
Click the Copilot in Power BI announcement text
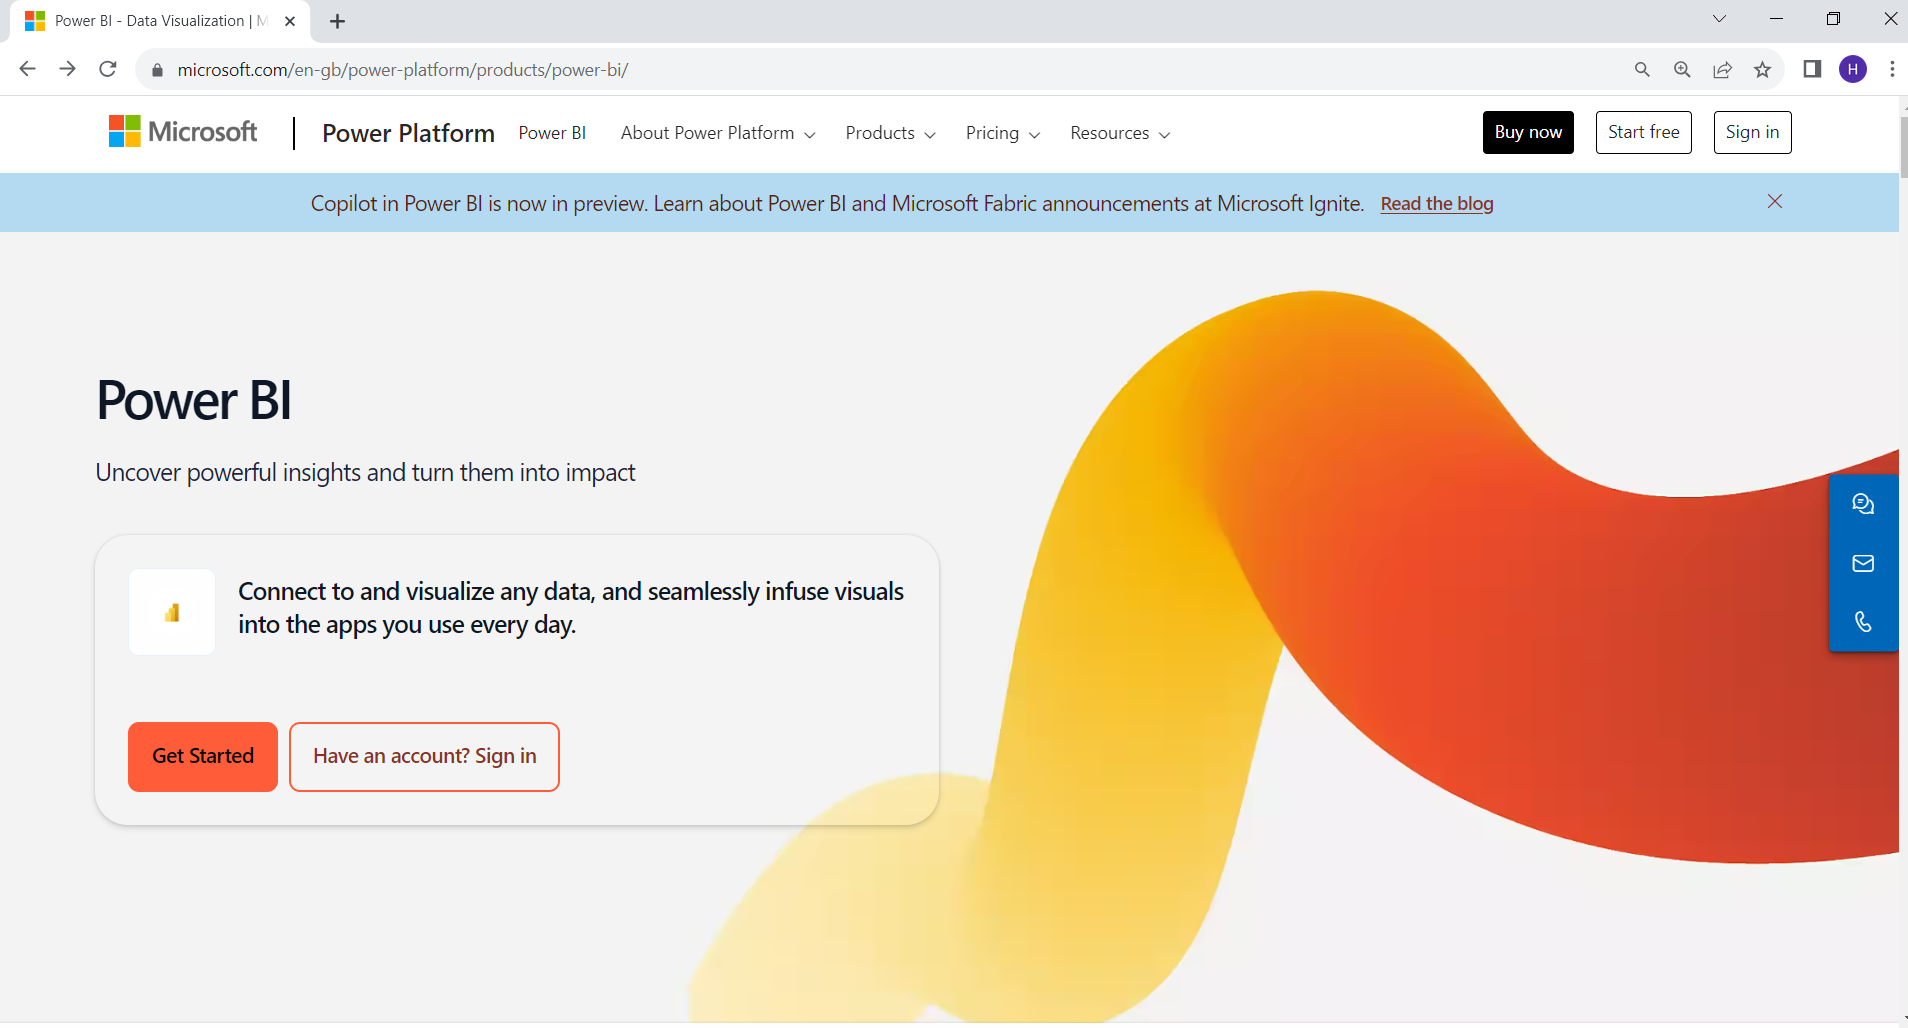[x=837, y=204]
